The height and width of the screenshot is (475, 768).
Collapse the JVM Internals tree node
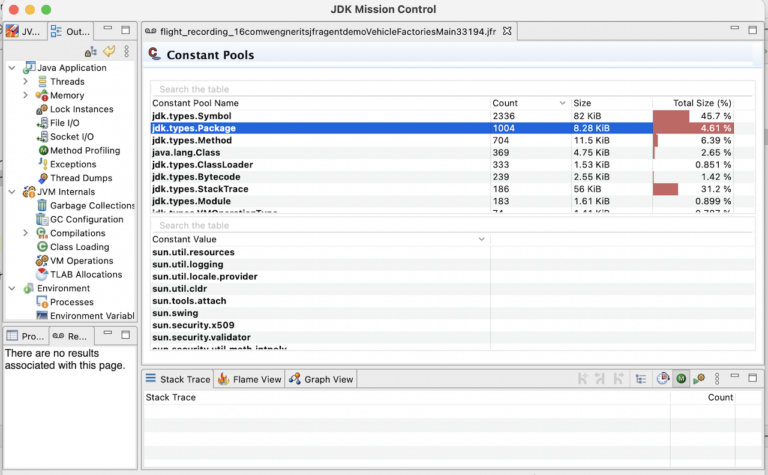12,191
